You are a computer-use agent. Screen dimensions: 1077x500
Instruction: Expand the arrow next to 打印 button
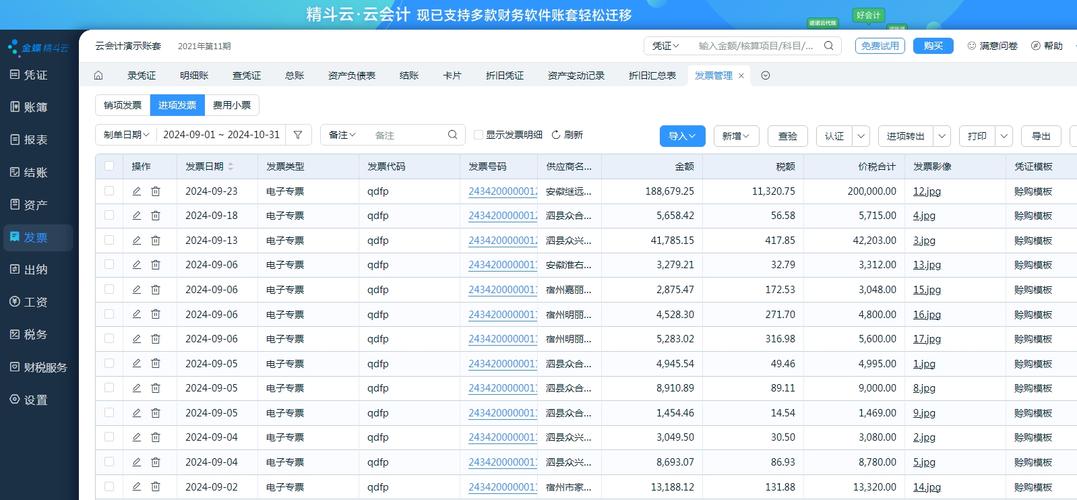pyautogui.click(x=1004, y=136)
